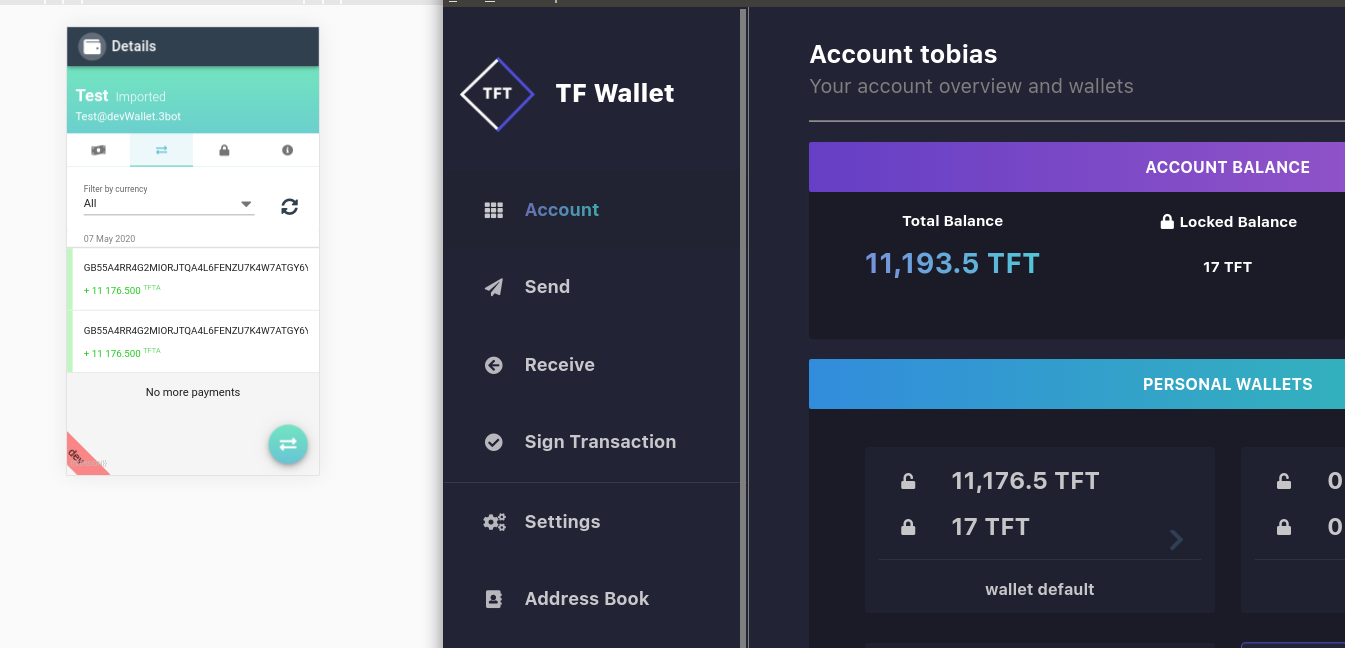The height and width of the screenshot is (648, 1345).
Task: Select the Account grid icon
Action: pyautogui.click(x=493, y=209)
